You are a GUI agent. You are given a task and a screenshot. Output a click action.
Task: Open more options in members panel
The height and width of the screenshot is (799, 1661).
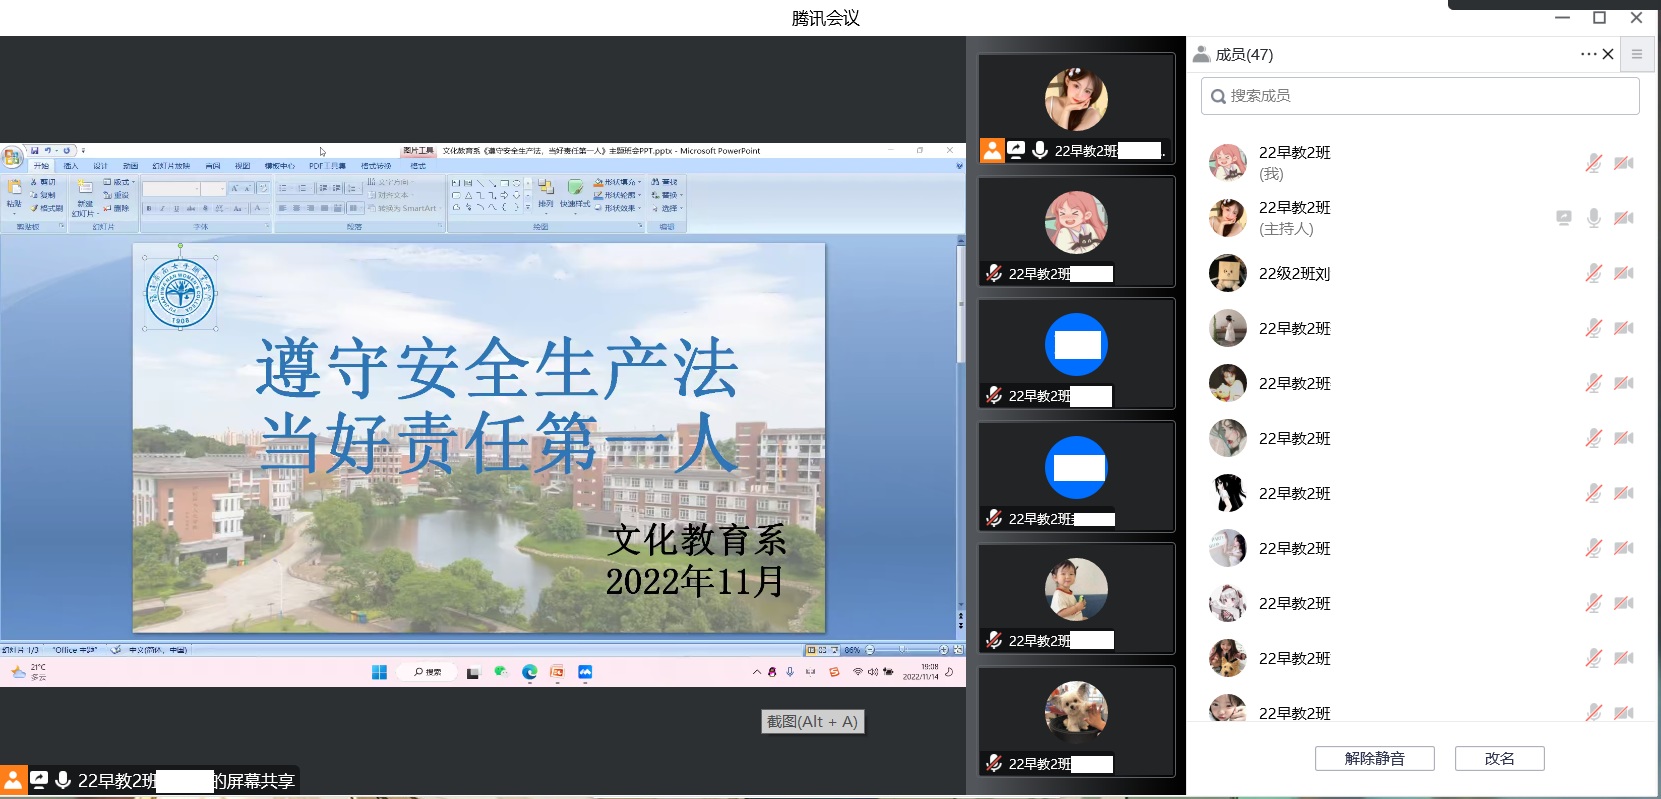point(1588,54)
